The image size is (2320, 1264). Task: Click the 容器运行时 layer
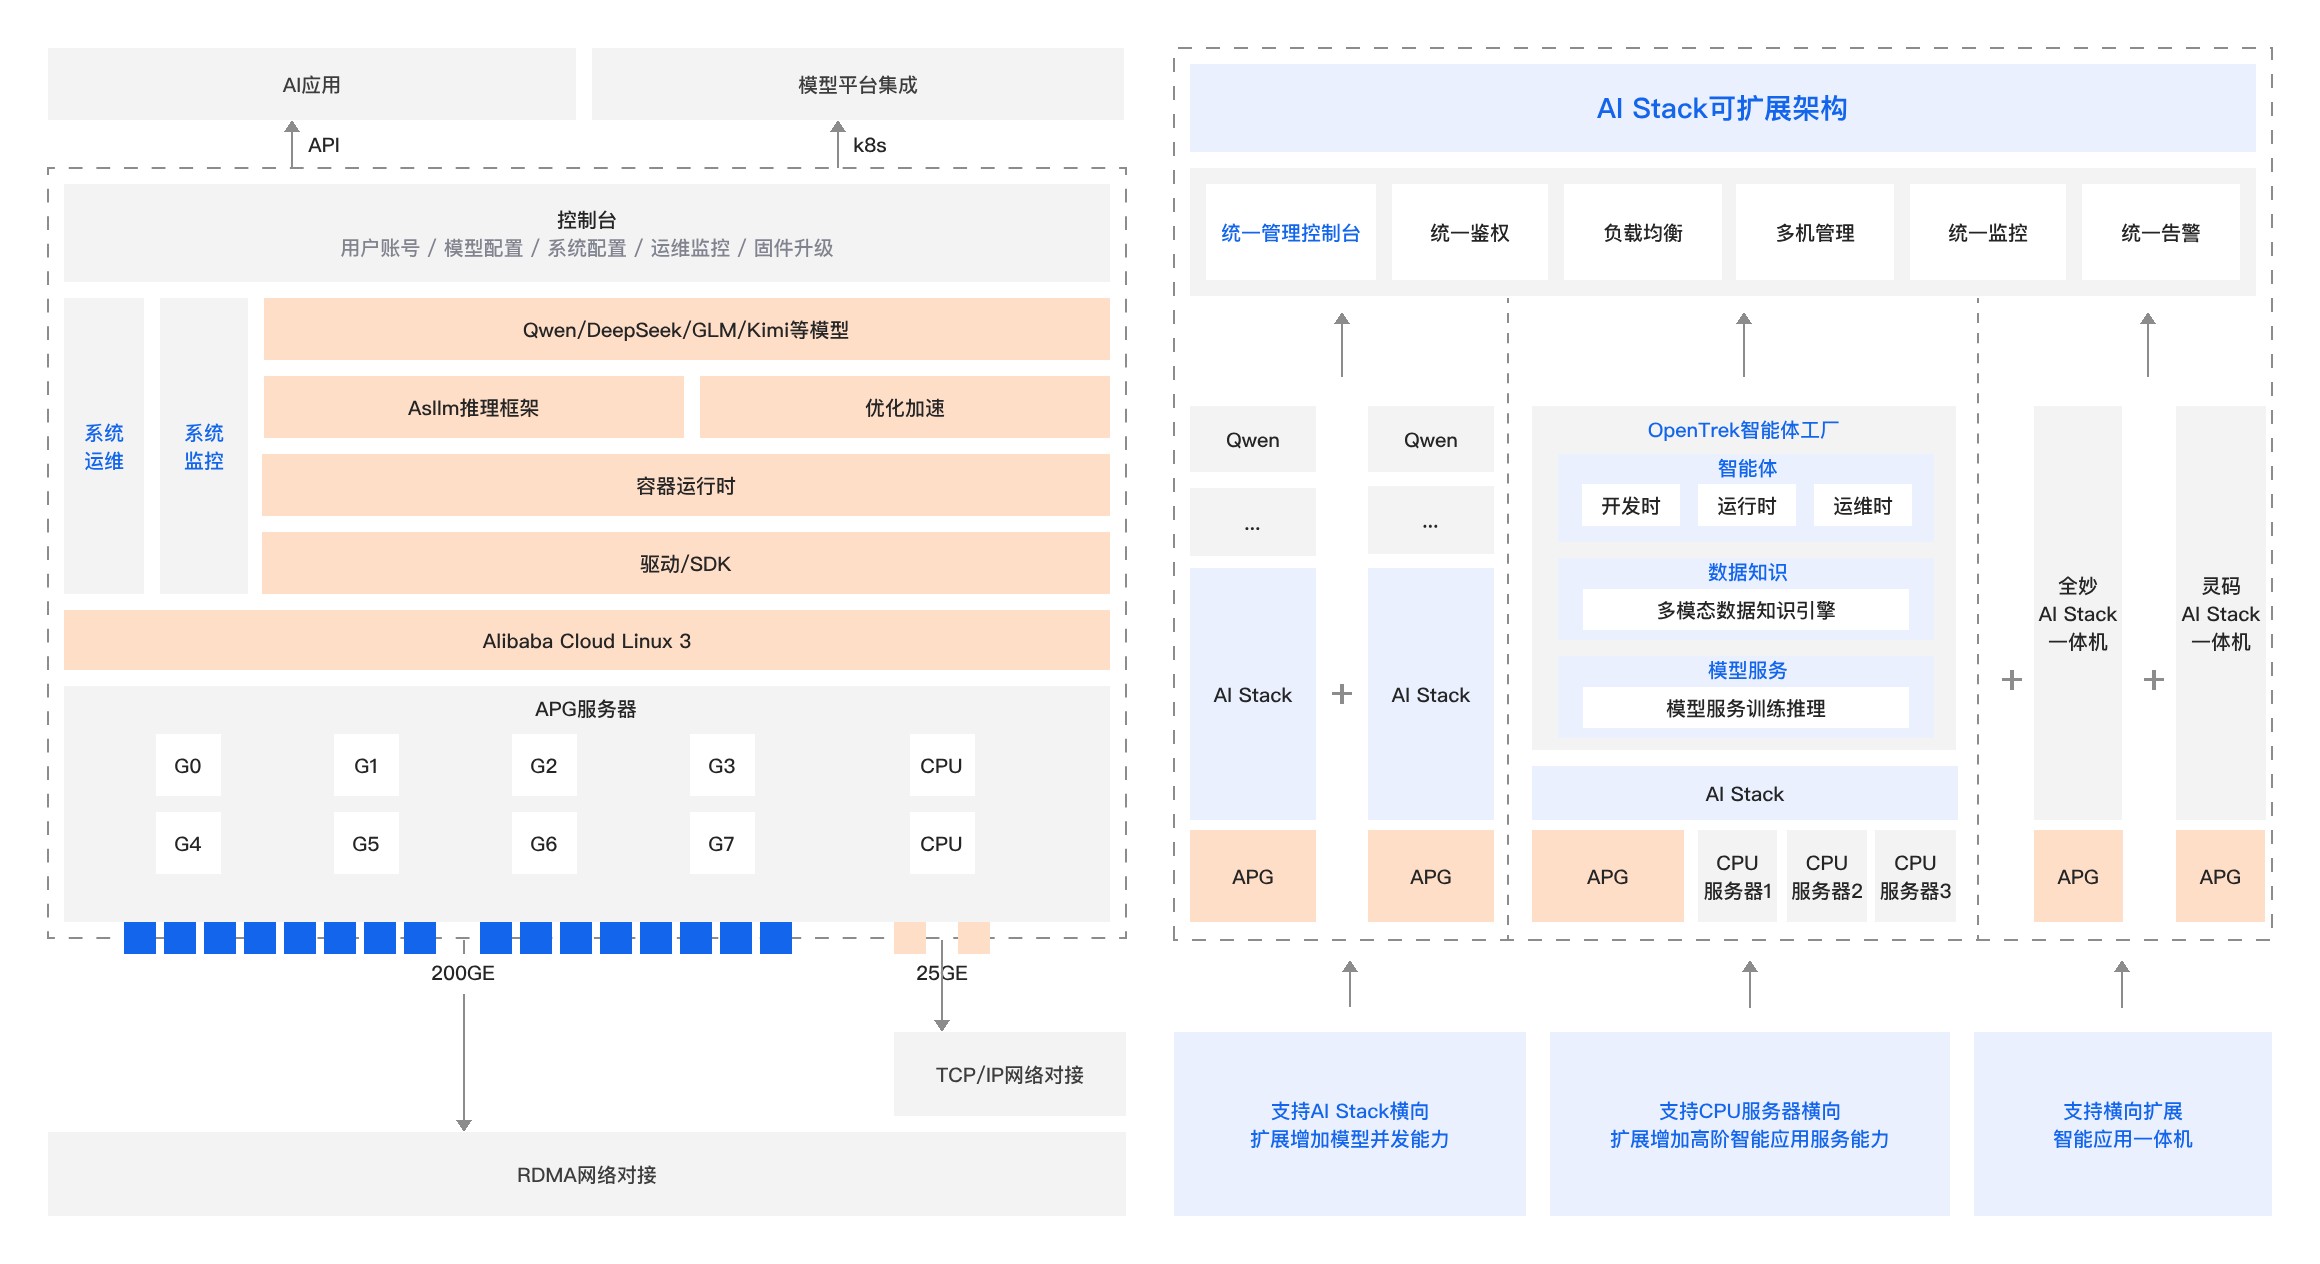[686, 485]
